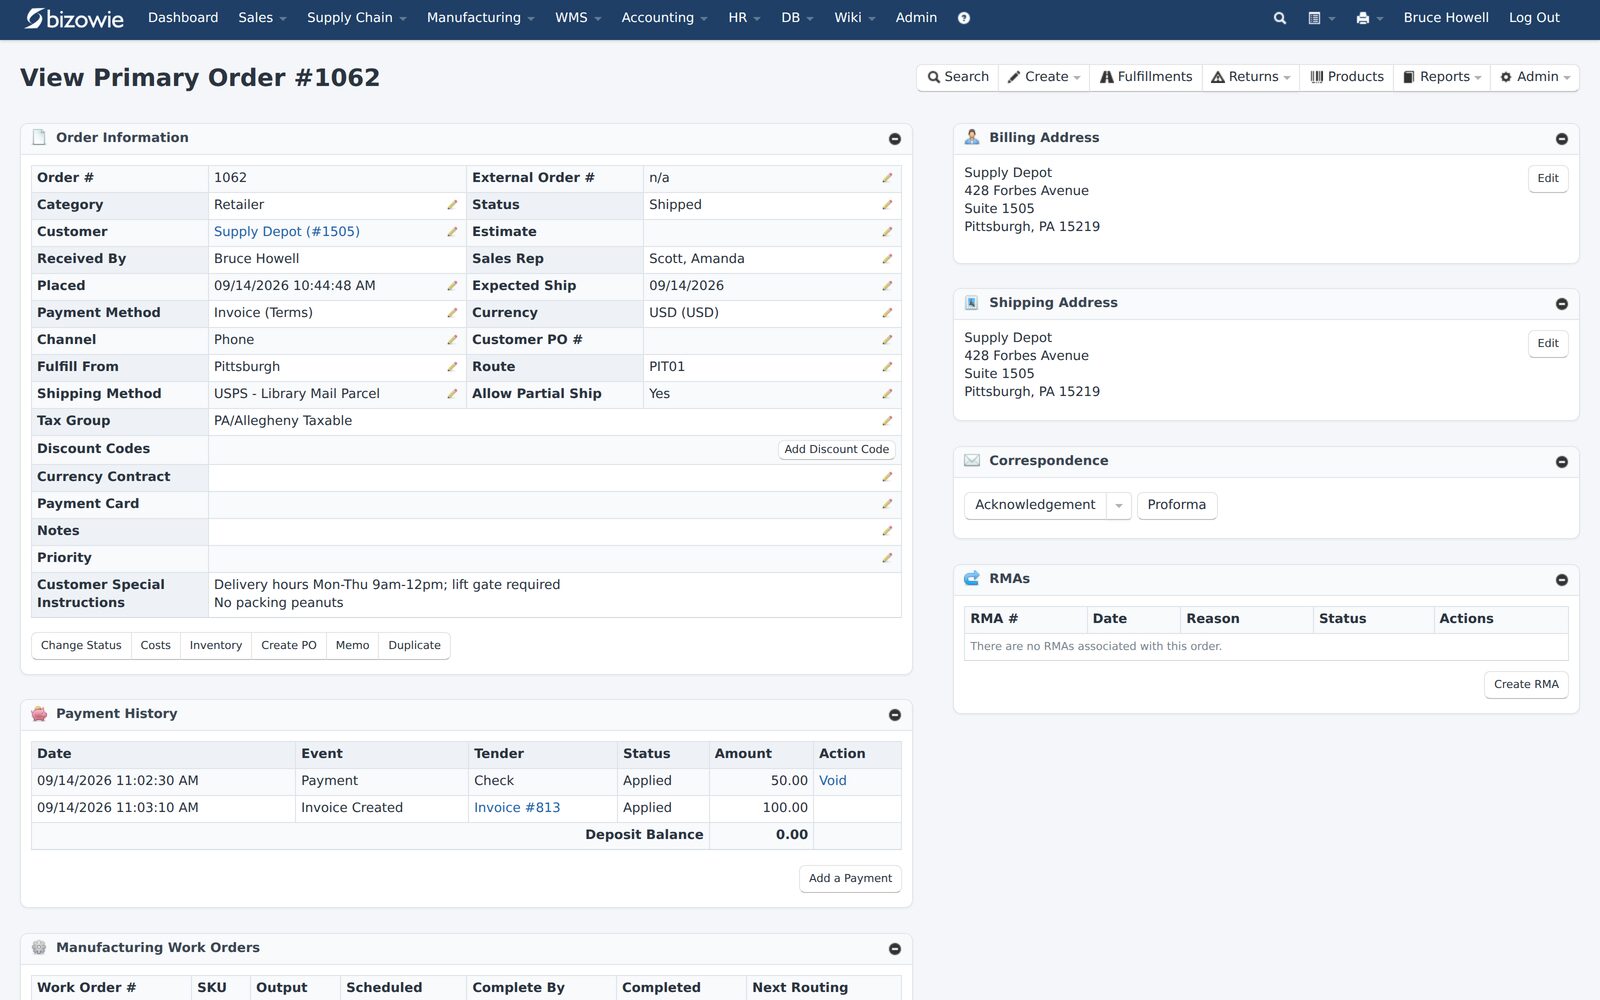Open the Reports dropdown button
This screenshot has height=1000, width=1600.
[x=1442, y=77]
